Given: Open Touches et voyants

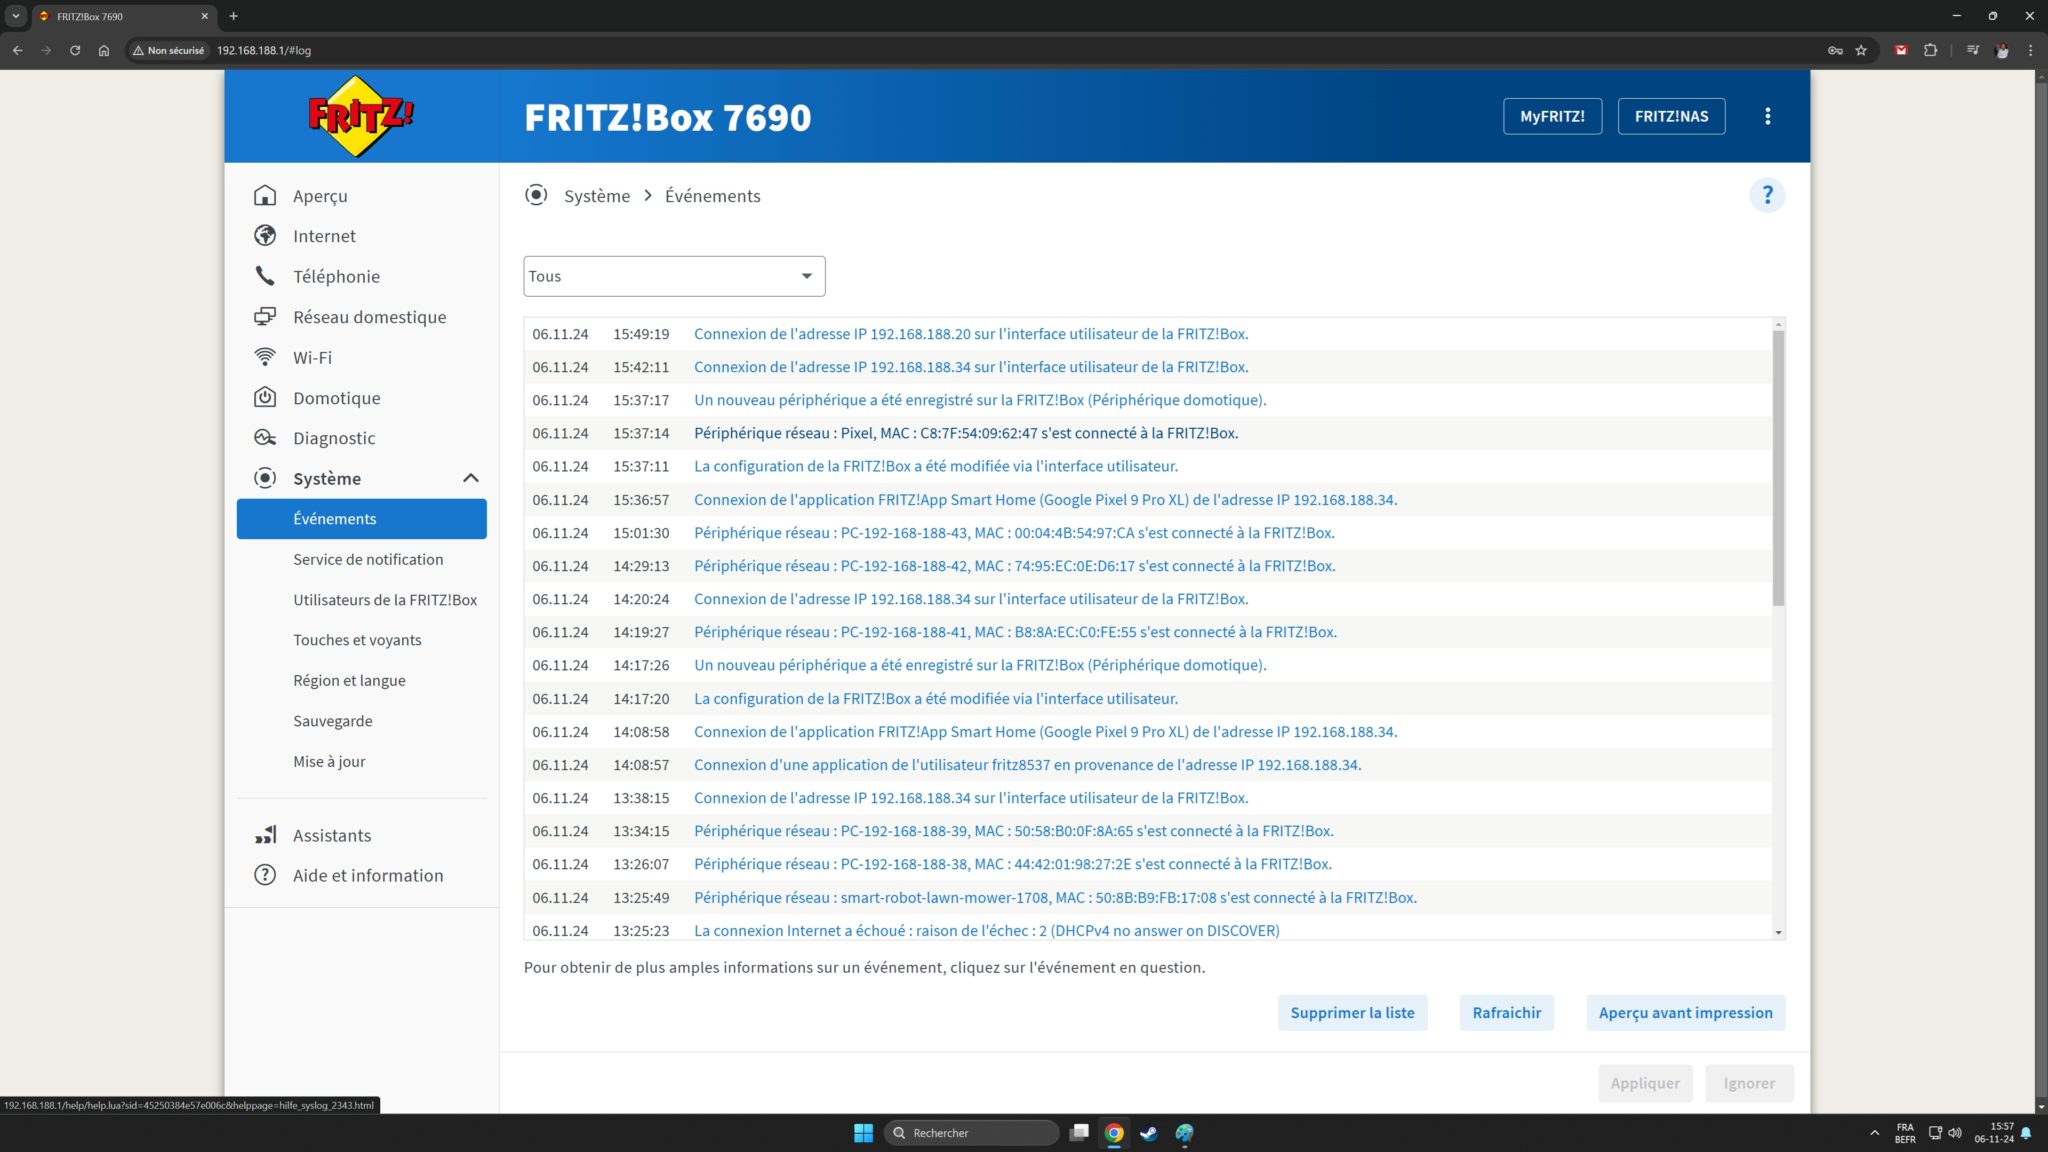Looking at the screenshot, I should click(357, 640).
